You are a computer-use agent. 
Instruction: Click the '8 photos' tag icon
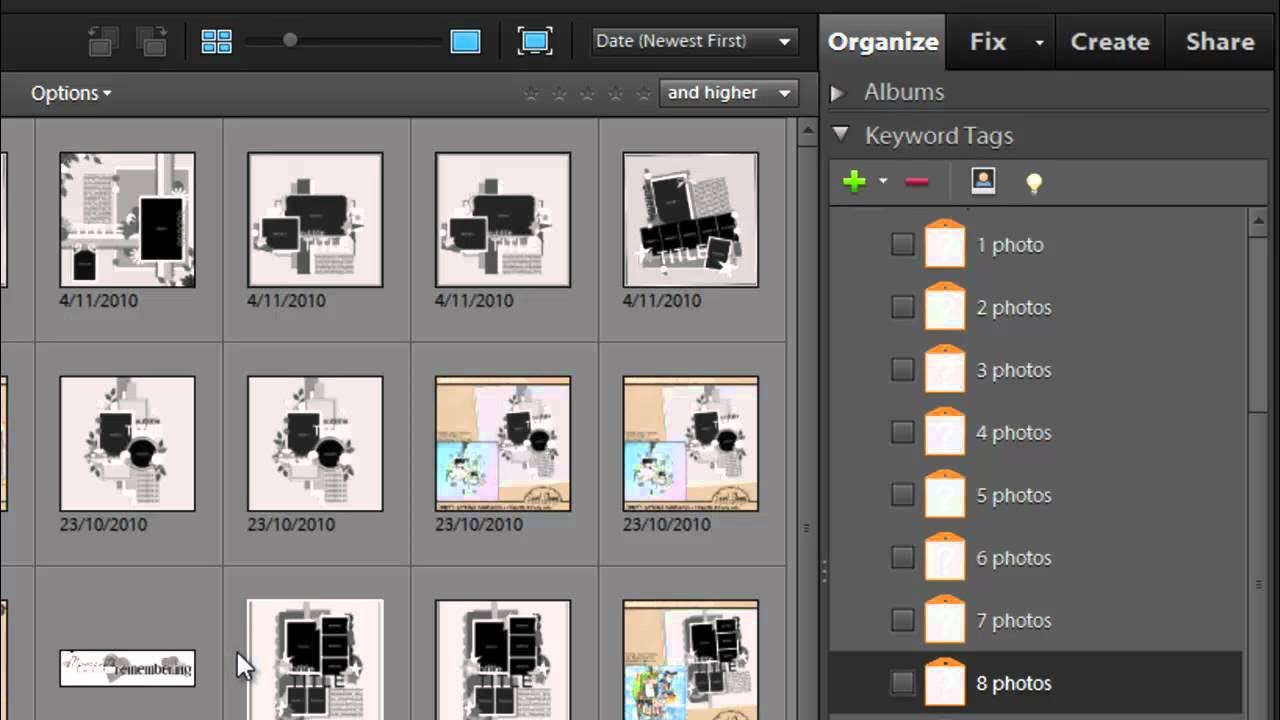coord(944,683)
